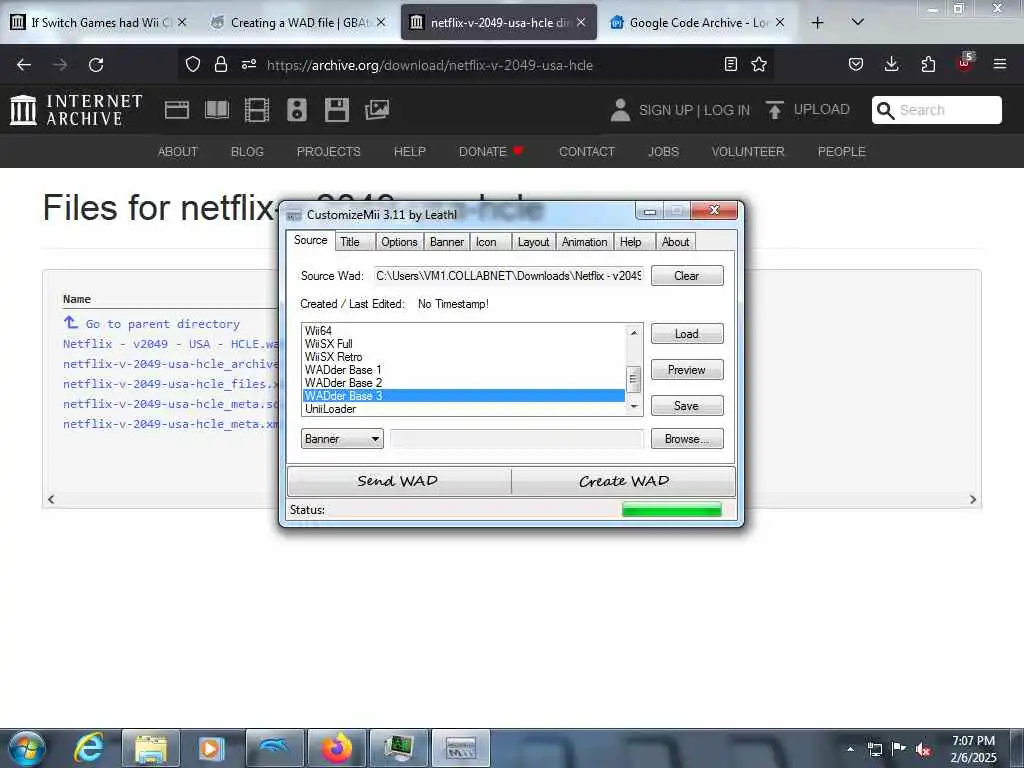This screenshot has height=768, width=1024.
Task: Clear the Source Wad path
Action: [x=687, y=276]
